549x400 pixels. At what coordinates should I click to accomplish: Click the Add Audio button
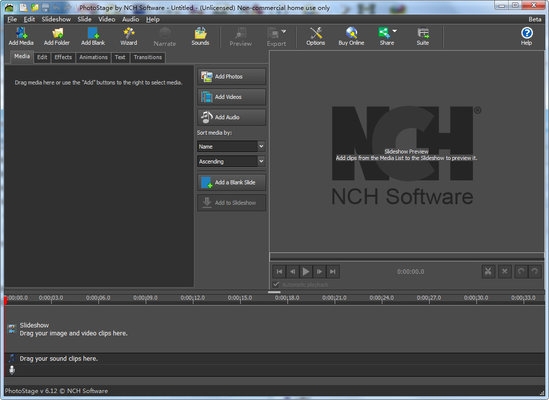tap(231, 117)
